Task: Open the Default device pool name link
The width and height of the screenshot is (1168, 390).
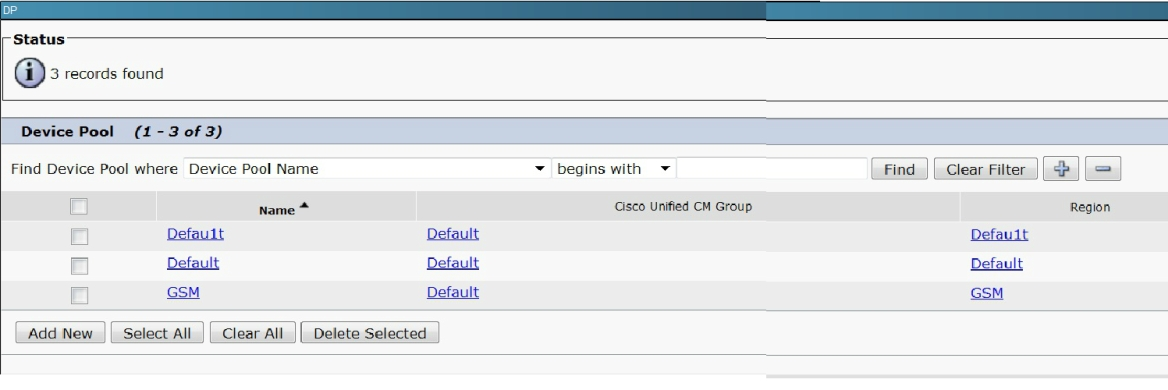Action: tap(193, 263)
